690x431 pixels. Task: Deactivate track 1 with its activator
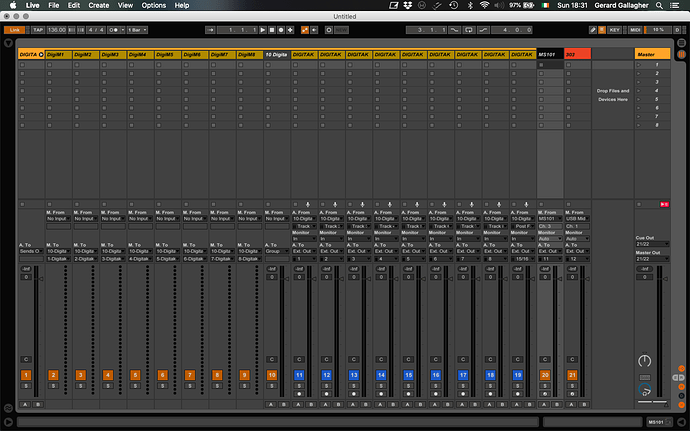(x=26, y=375)
